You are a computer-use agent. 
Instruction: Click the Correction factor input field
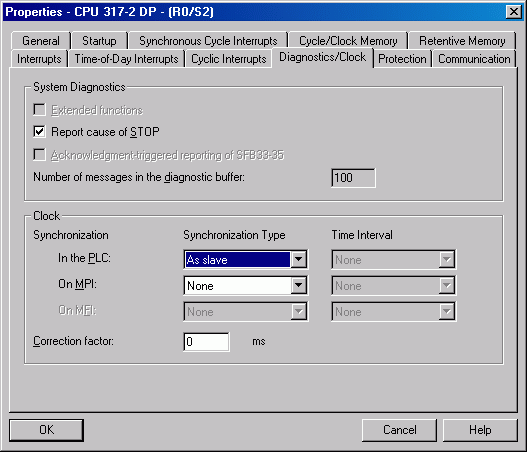tap(207, 342)
